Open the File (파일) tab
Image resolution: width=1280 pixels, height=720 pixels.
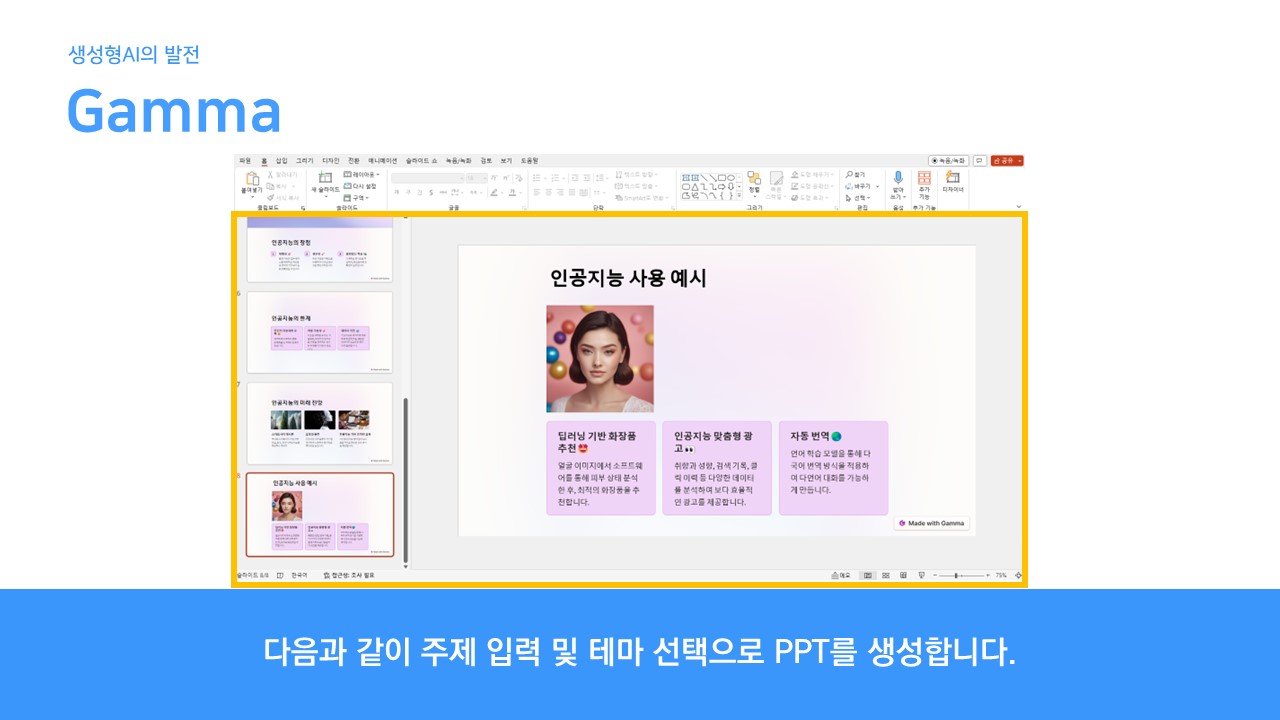pos(245,161)
